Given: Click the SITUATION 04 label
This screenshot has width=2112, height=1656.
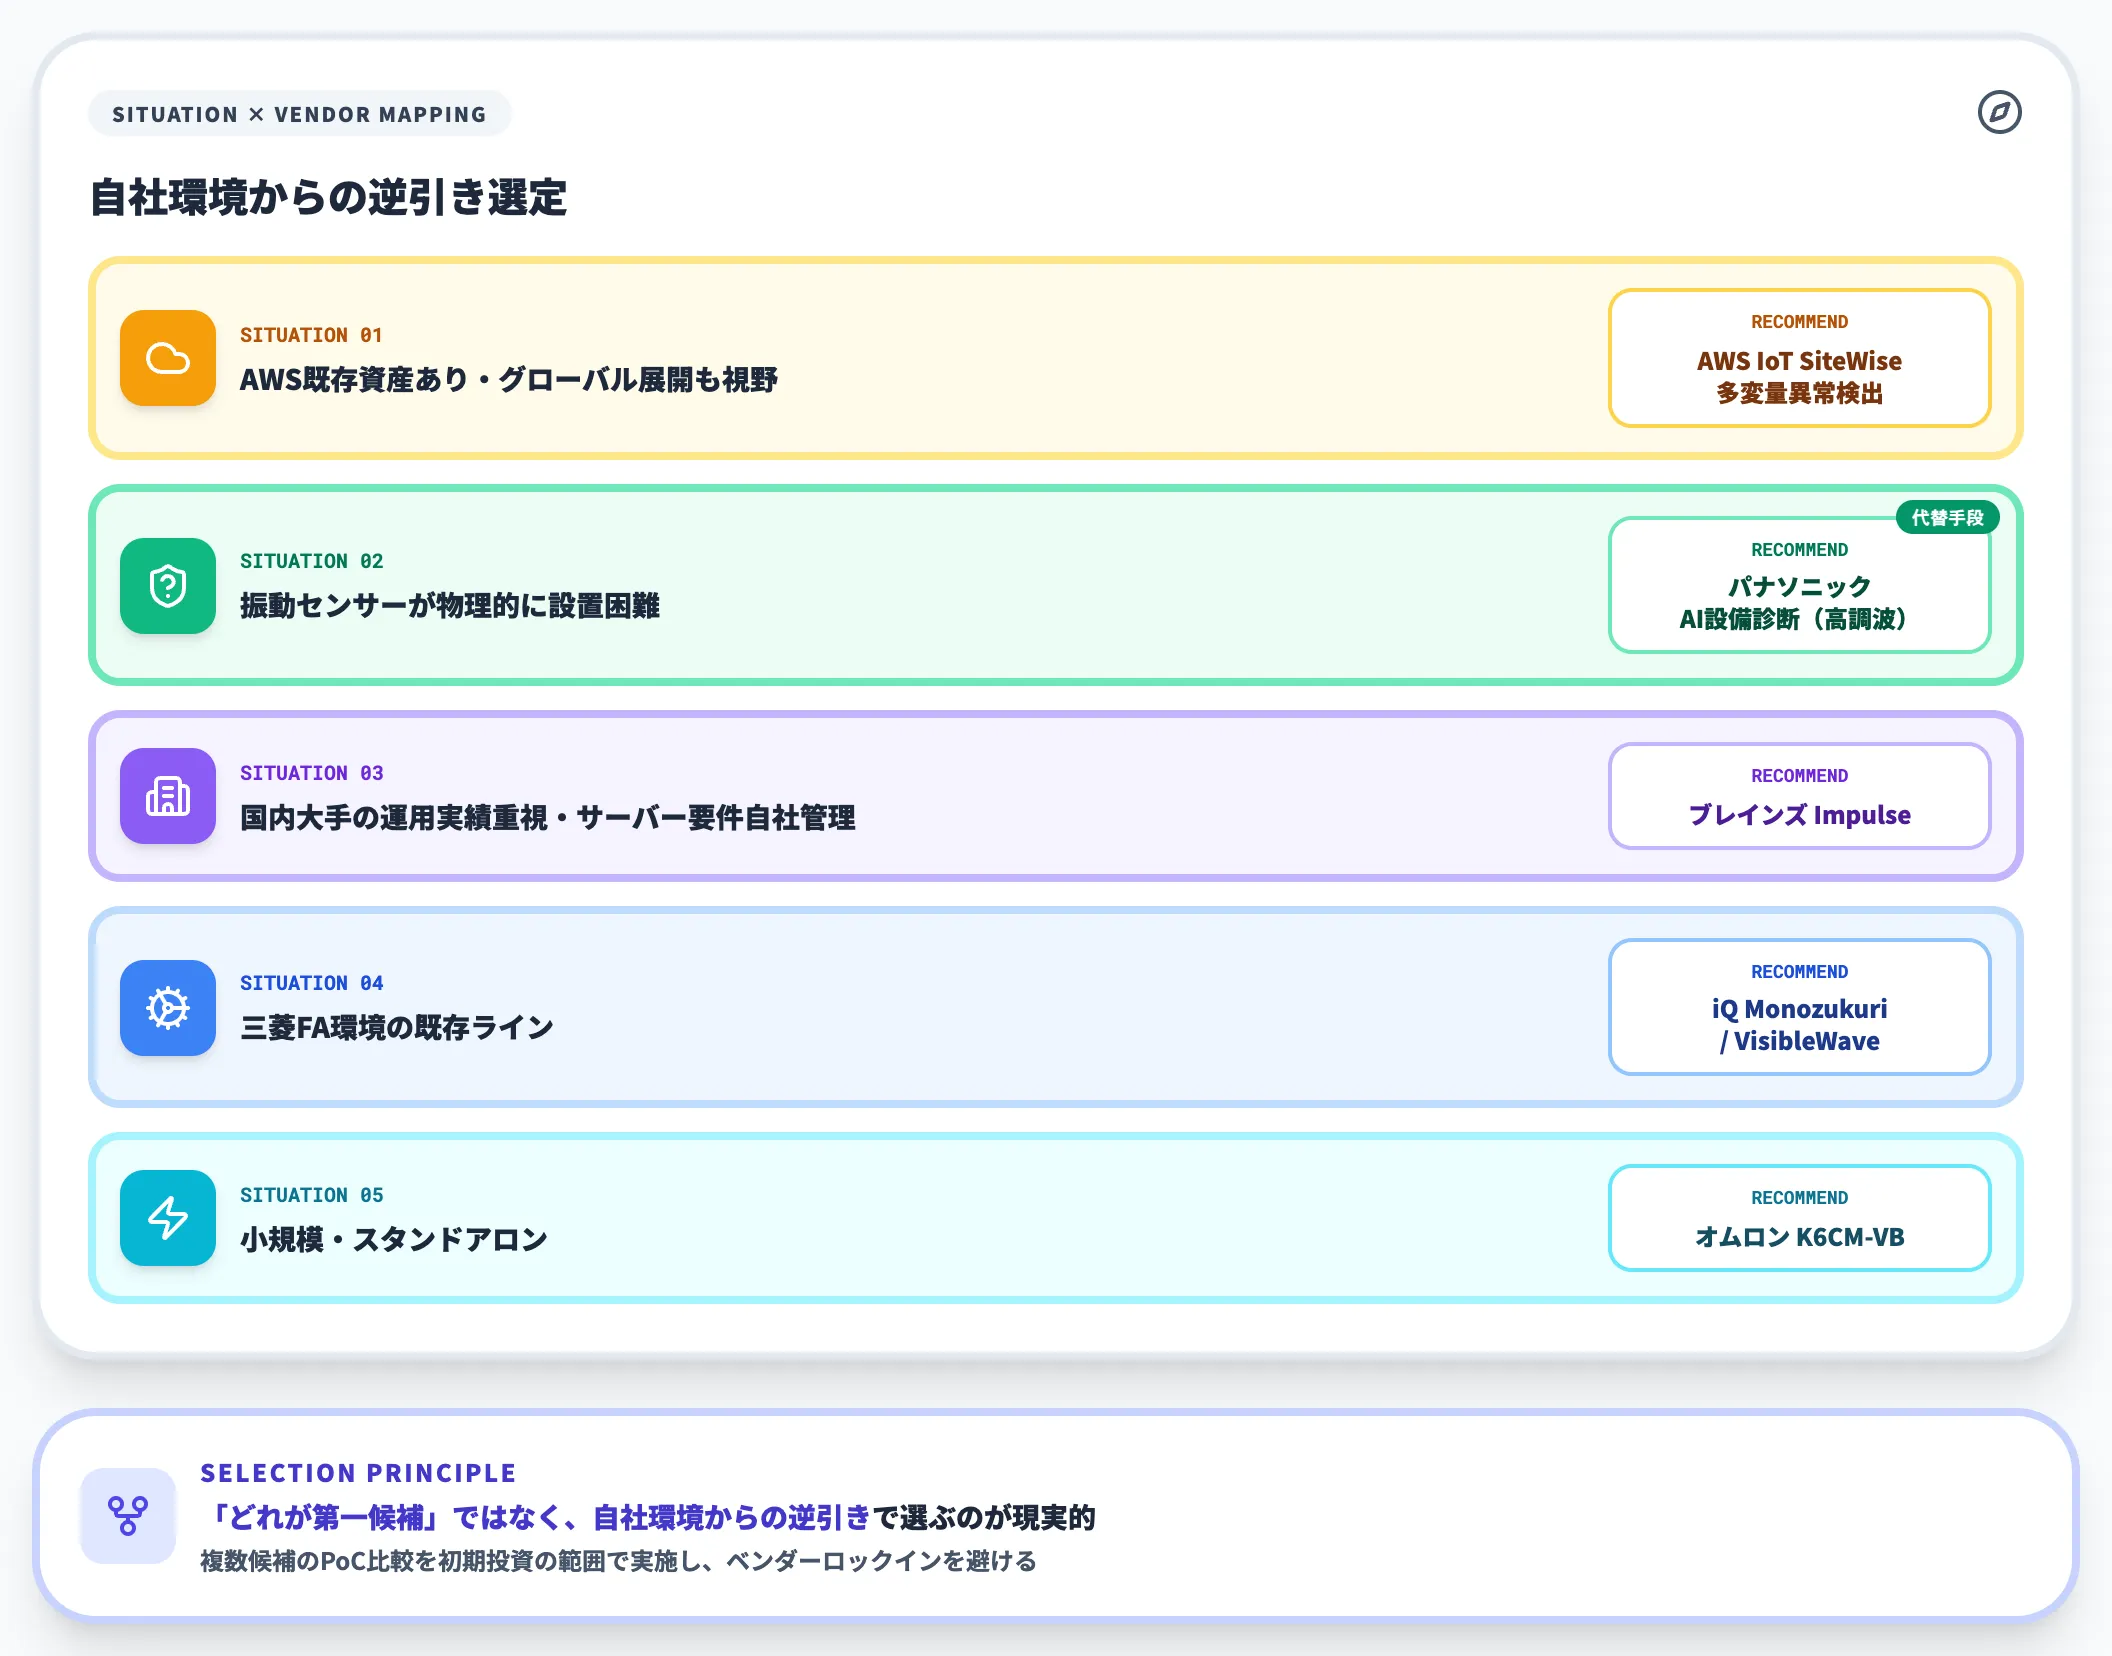Looking at the screenshot, I should pyautogui.click(x=311, y=983).
